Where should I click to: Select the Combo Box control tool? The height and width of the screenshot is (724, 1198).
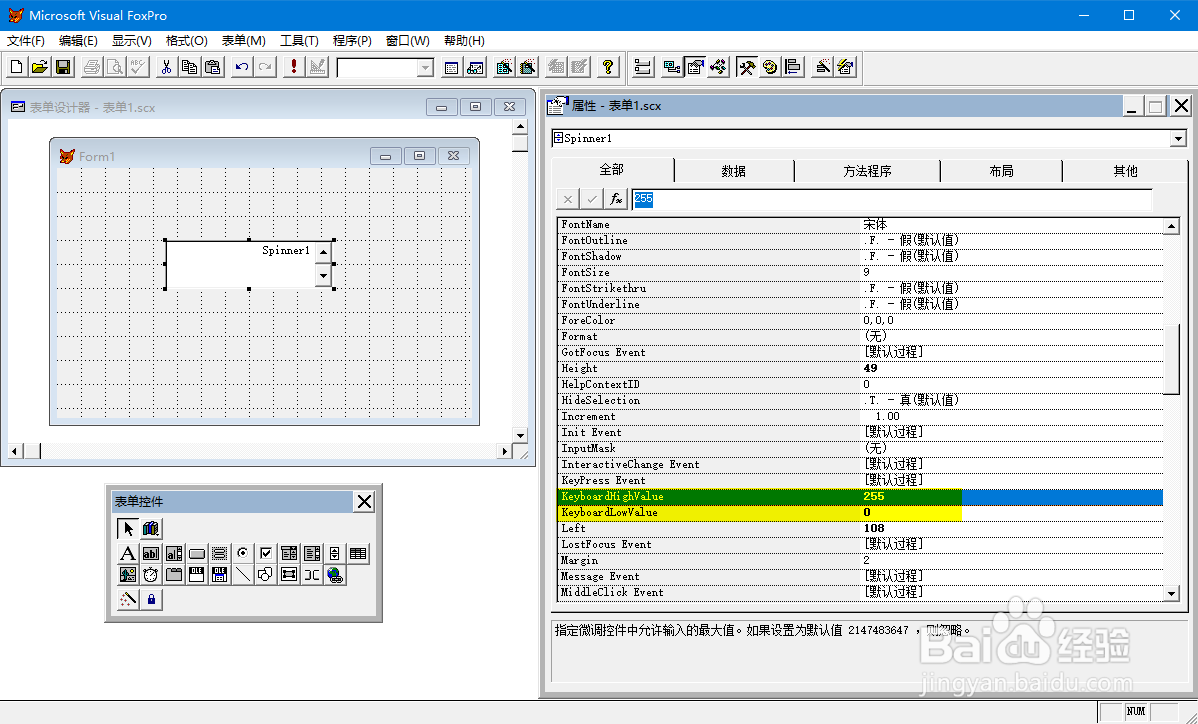point(289,554)
